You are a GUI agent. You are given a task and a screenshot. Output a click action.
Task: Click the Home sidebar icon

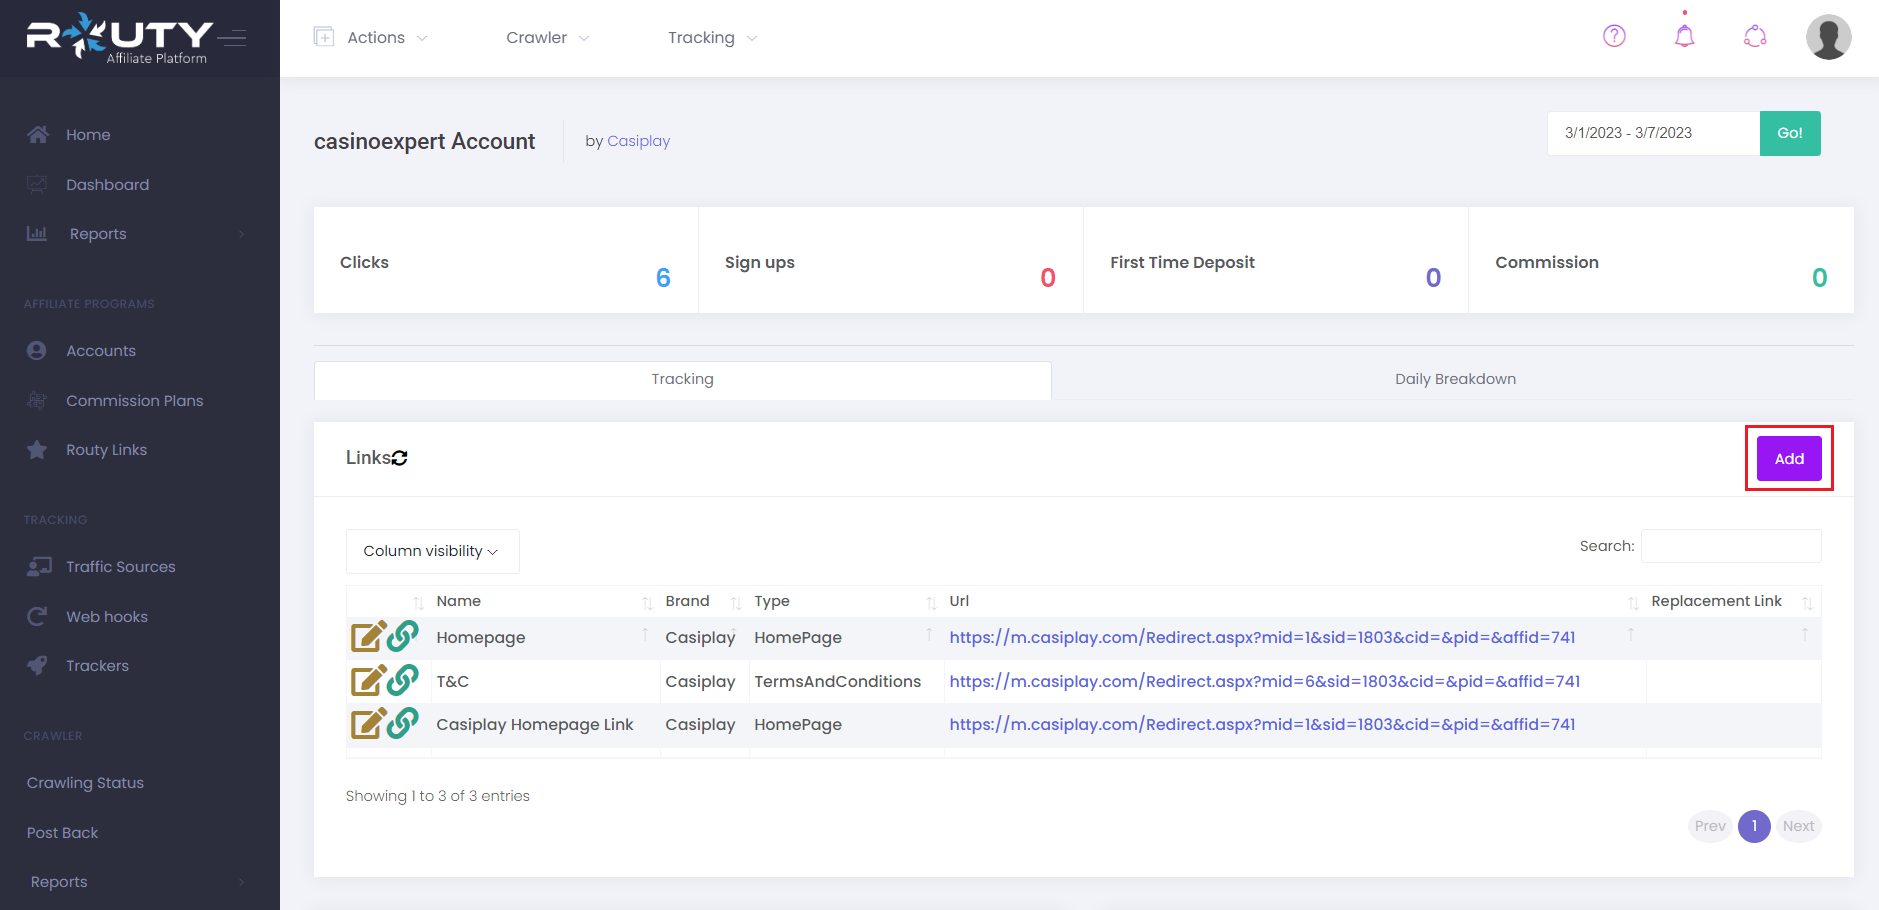38,134
